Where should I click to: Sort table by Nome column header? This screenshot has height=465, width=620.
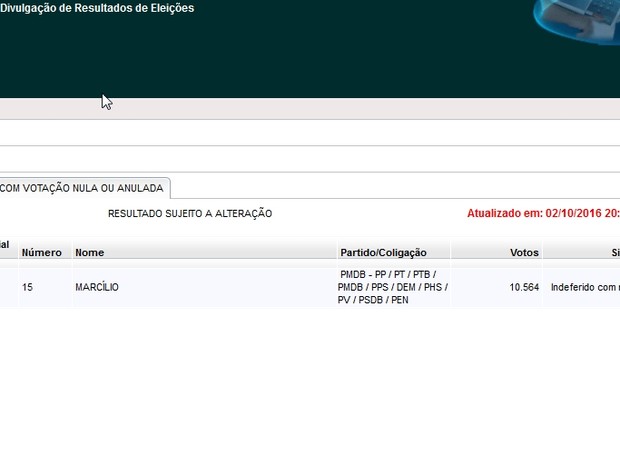(x=90, y=252)
